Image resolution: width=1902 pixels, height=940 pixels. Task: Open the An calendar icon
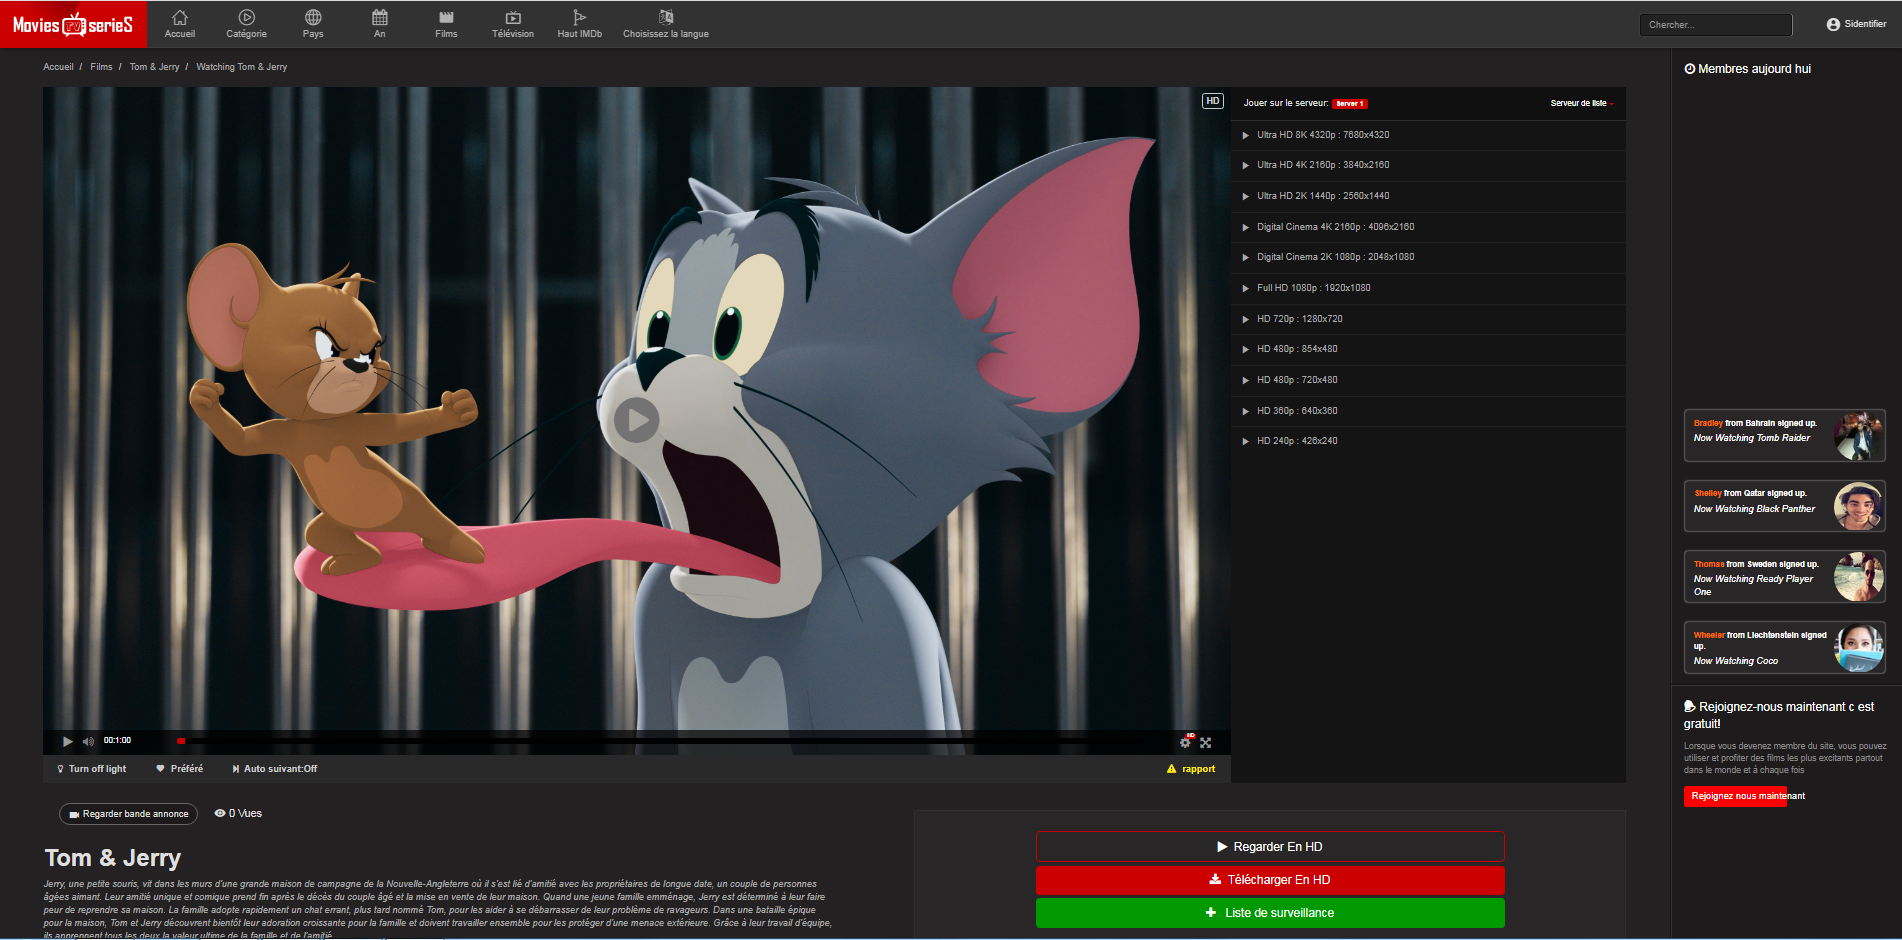click(380, 17)
